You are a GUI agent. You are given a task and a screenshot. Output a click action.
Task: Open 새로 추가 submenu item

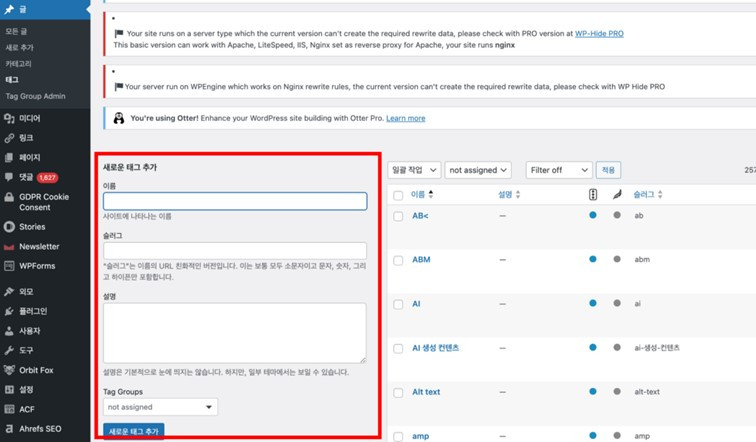20,47
